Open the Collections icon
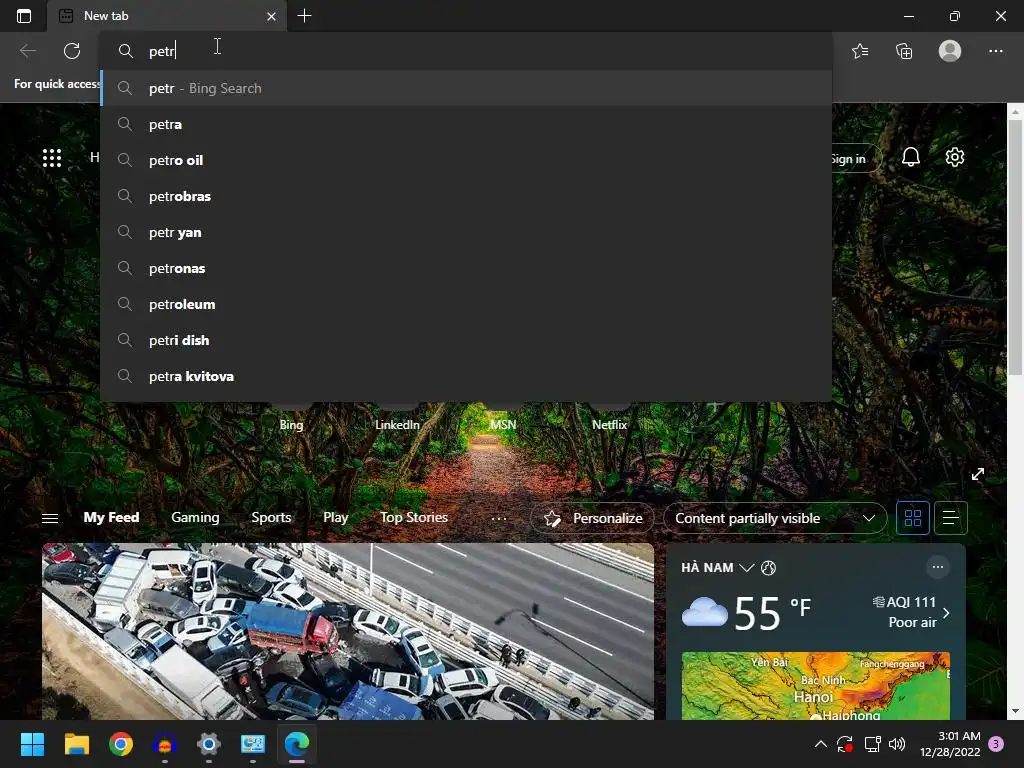 click(904, 51)
